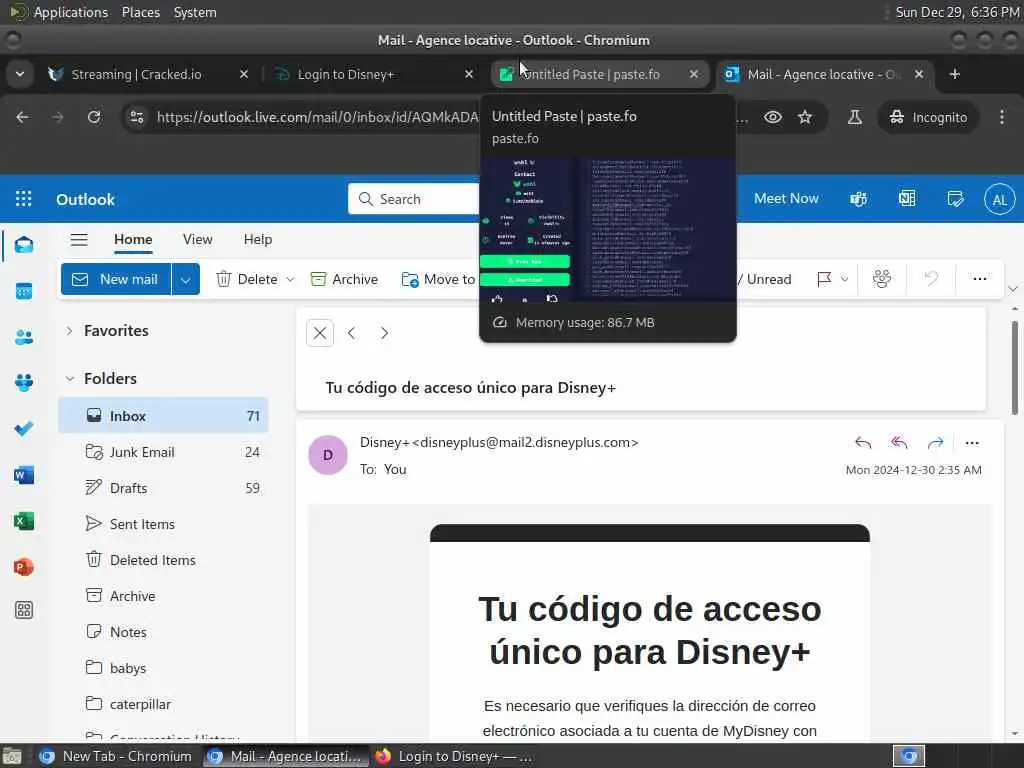Open the AL account avatar
The width and height of the screenshot is (1024, 768).
click(x=999, y=200)
